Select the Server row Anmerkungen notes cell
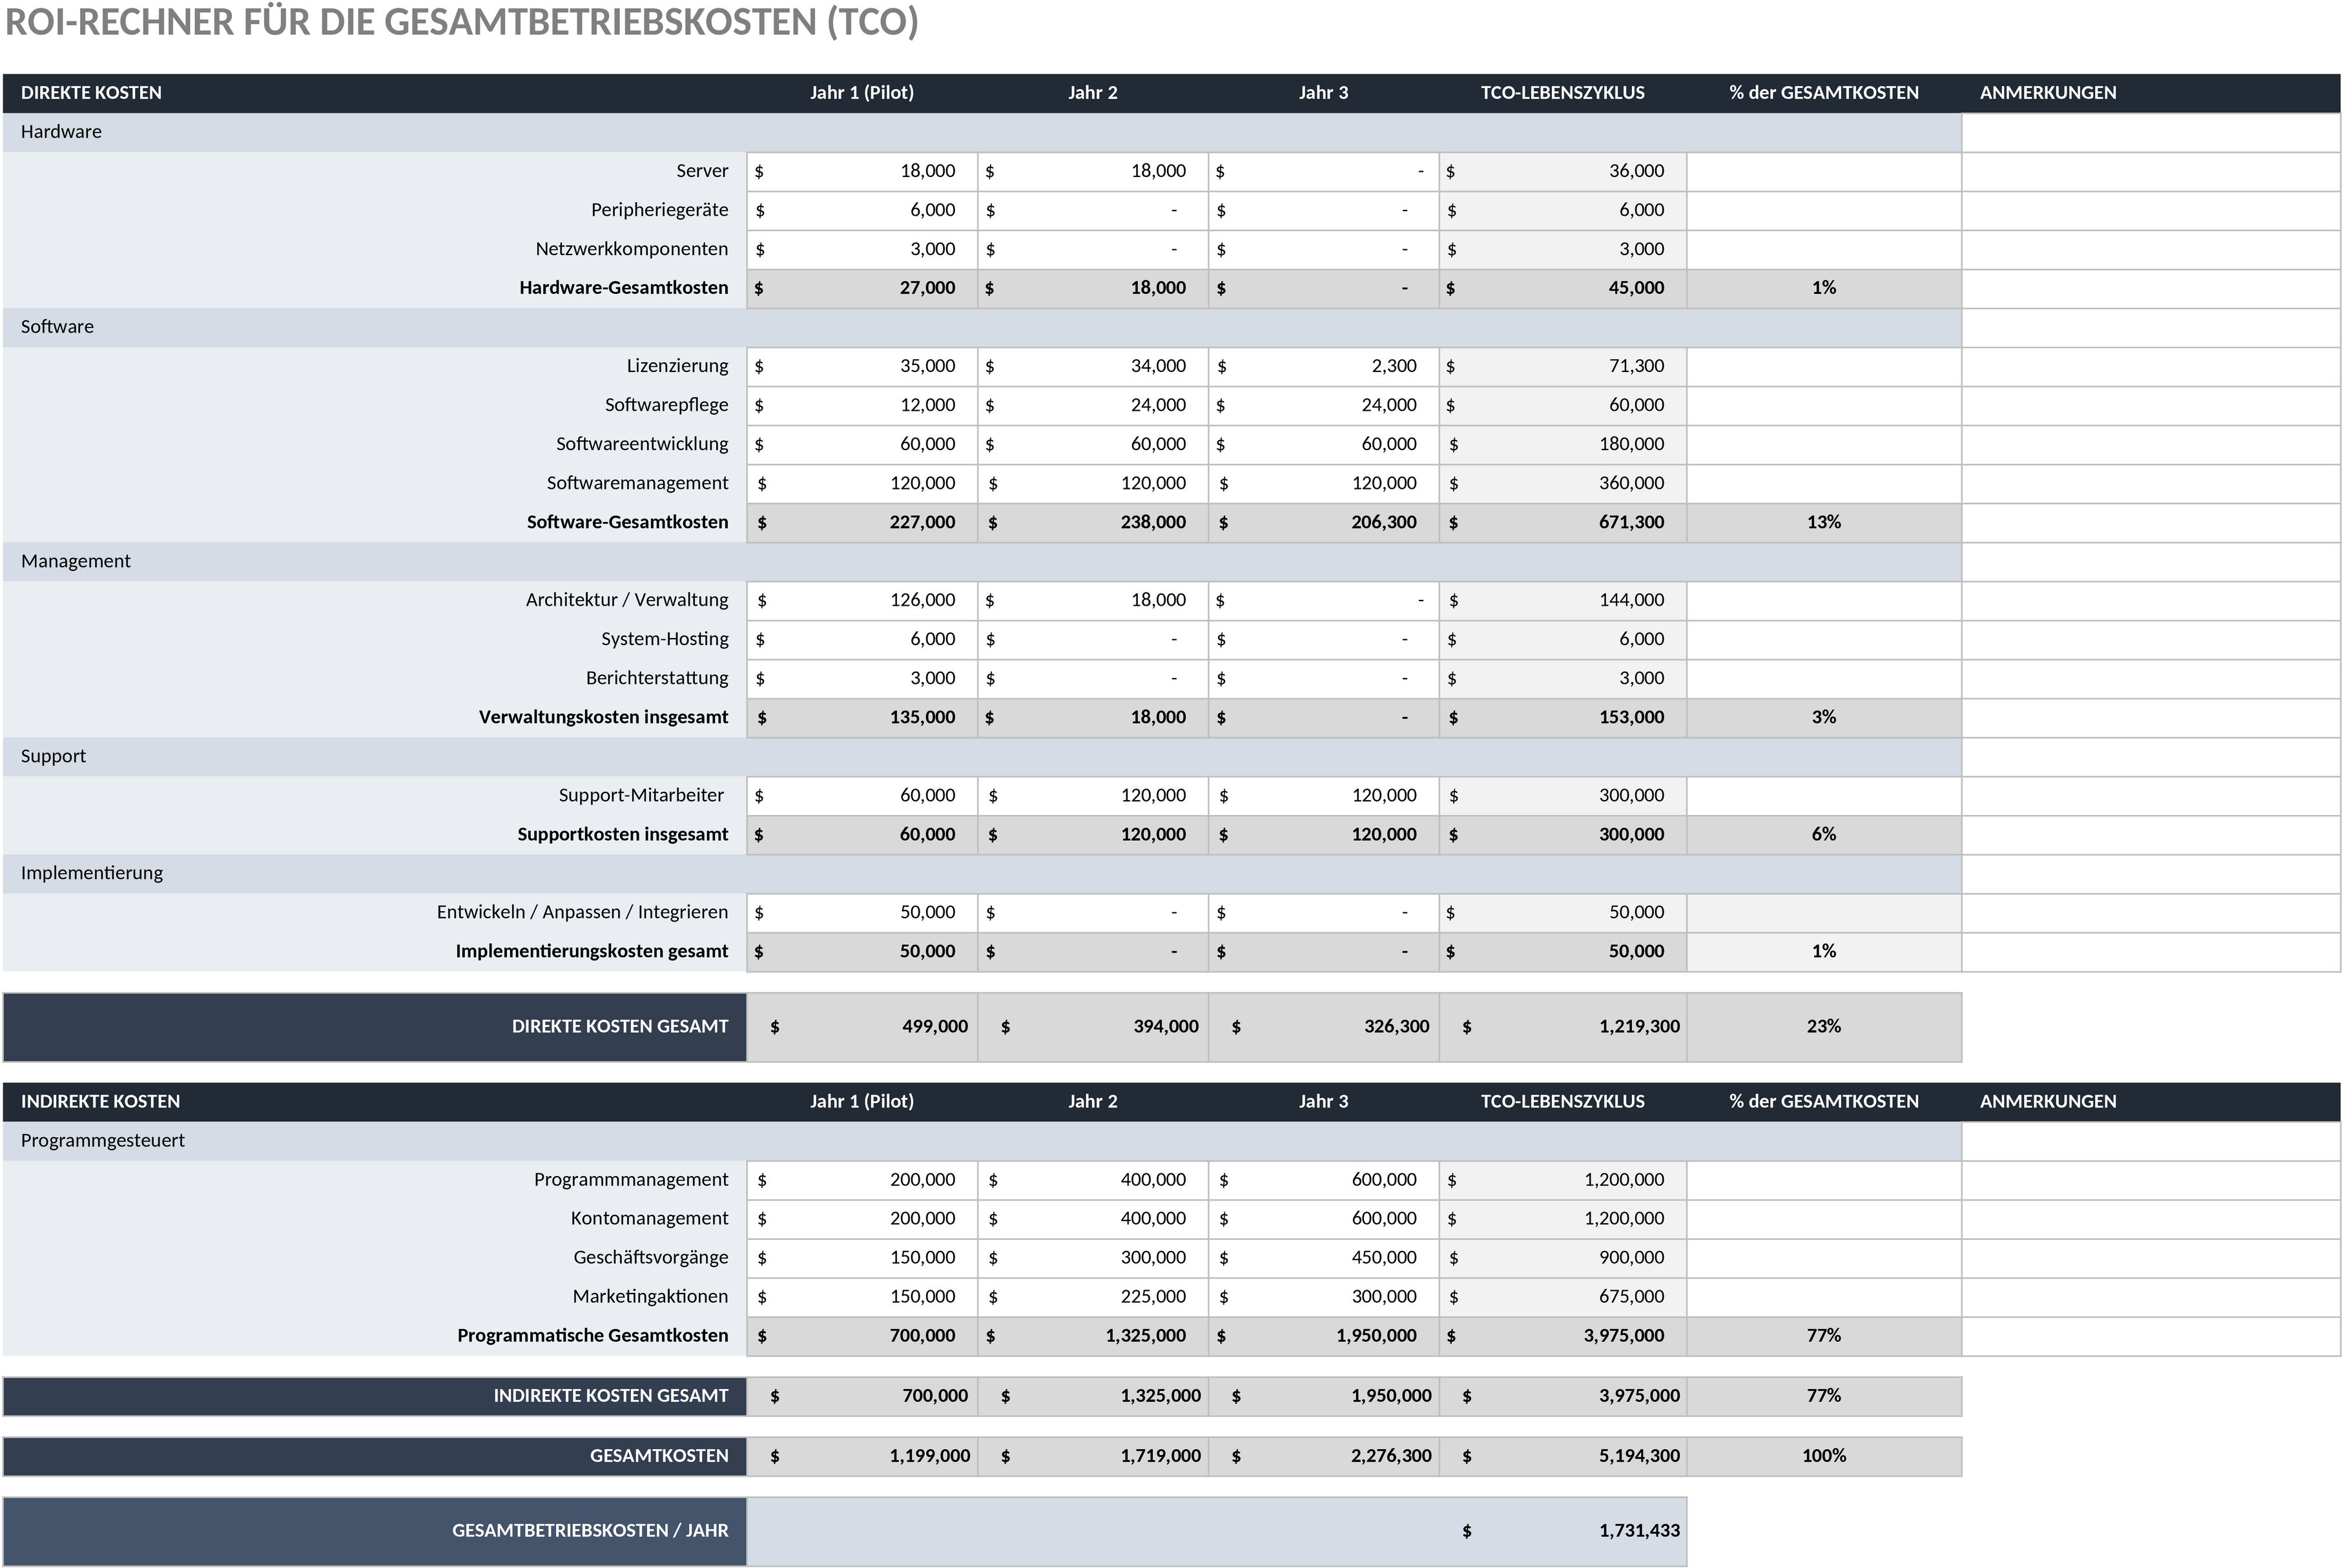 coord(2151,171)
